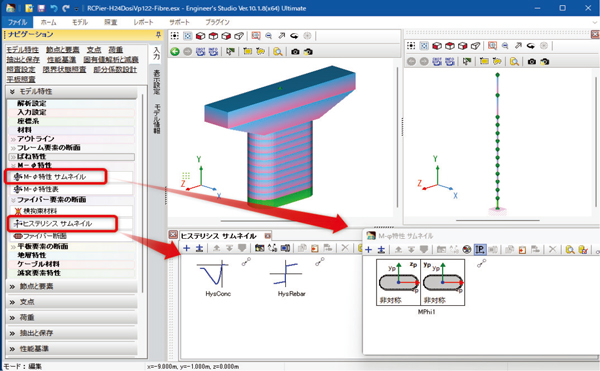Click the save disk icon in title bar

(41, 8)
